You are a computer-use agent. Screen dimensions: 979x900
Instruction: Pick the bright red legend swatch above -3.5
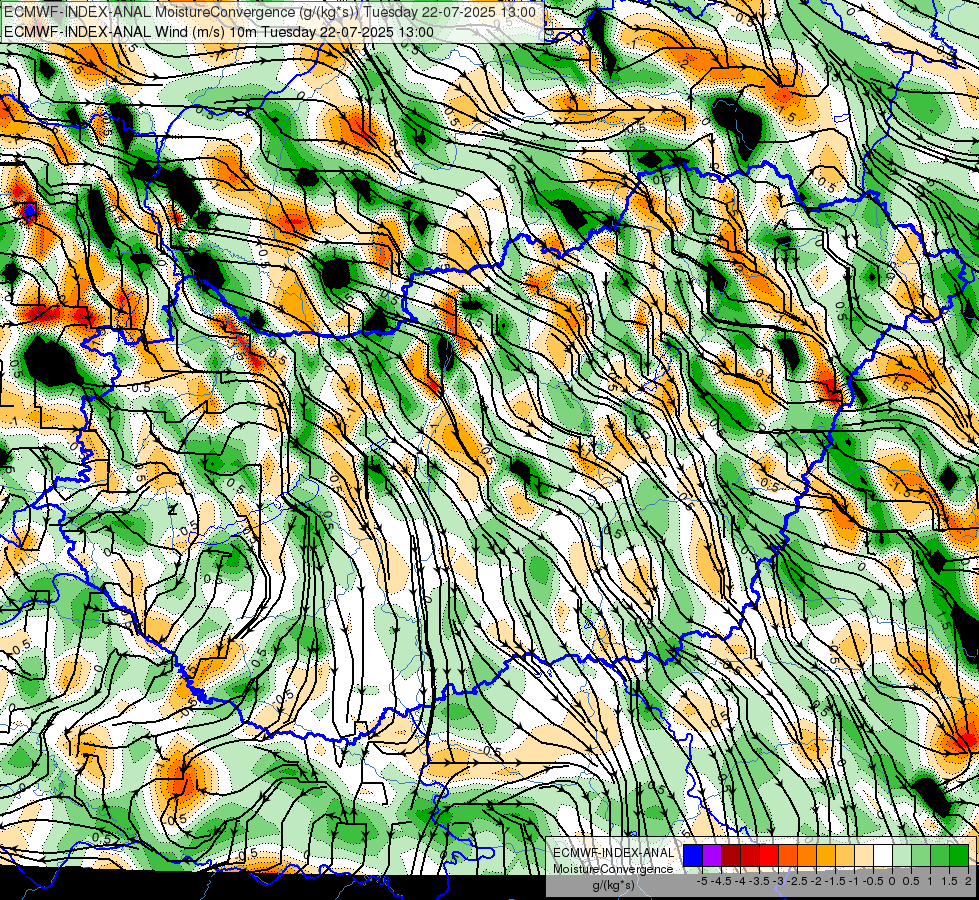(x=769, y=855)
